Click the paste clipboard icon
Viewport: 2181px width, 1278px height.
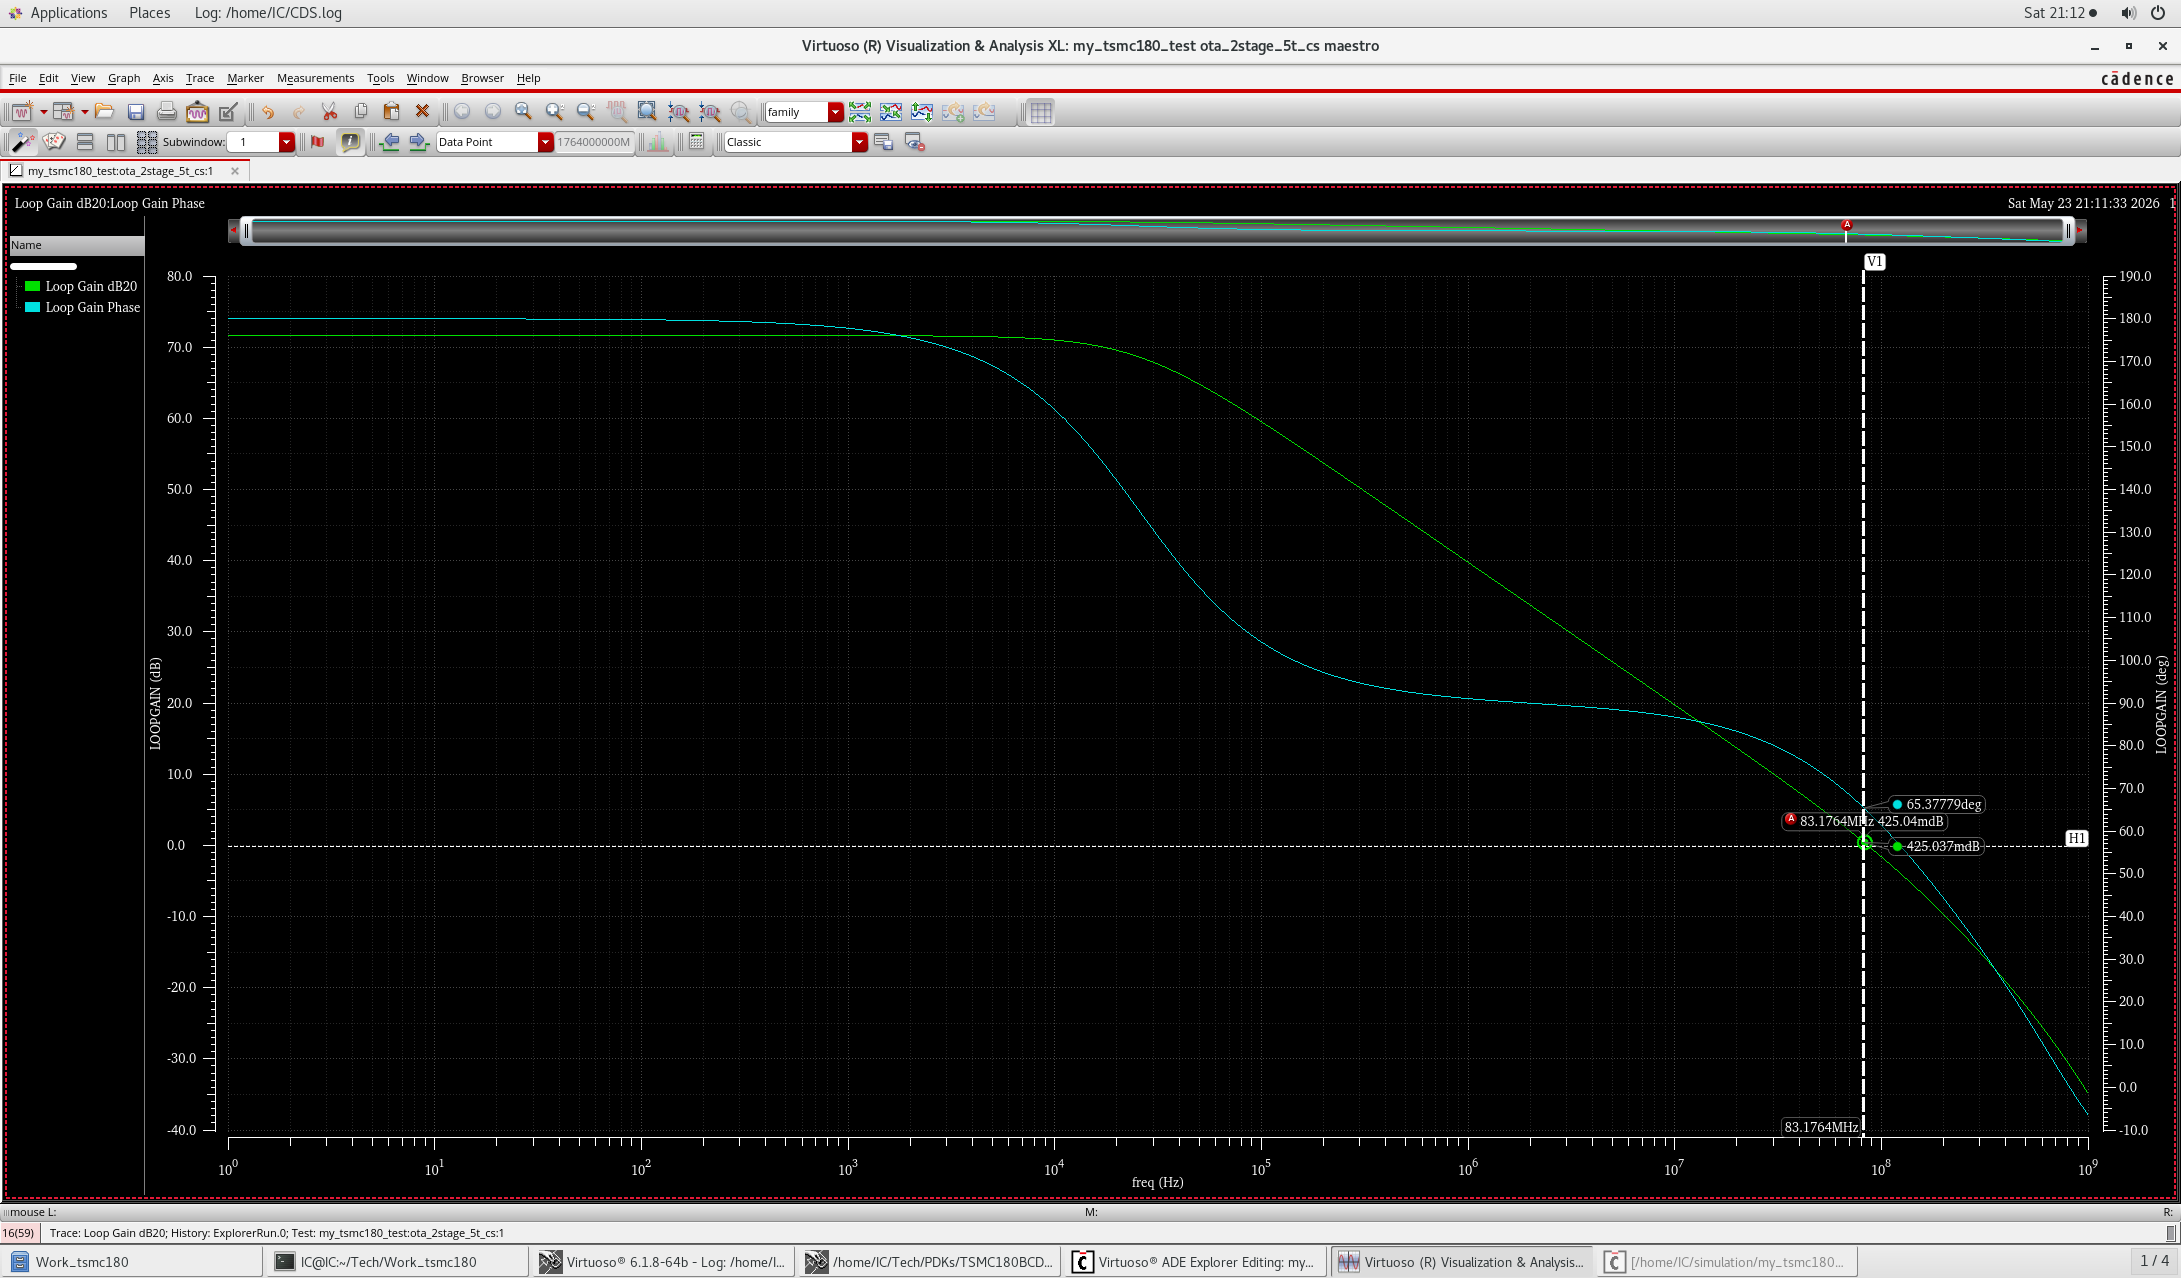(x=391, y=112)
